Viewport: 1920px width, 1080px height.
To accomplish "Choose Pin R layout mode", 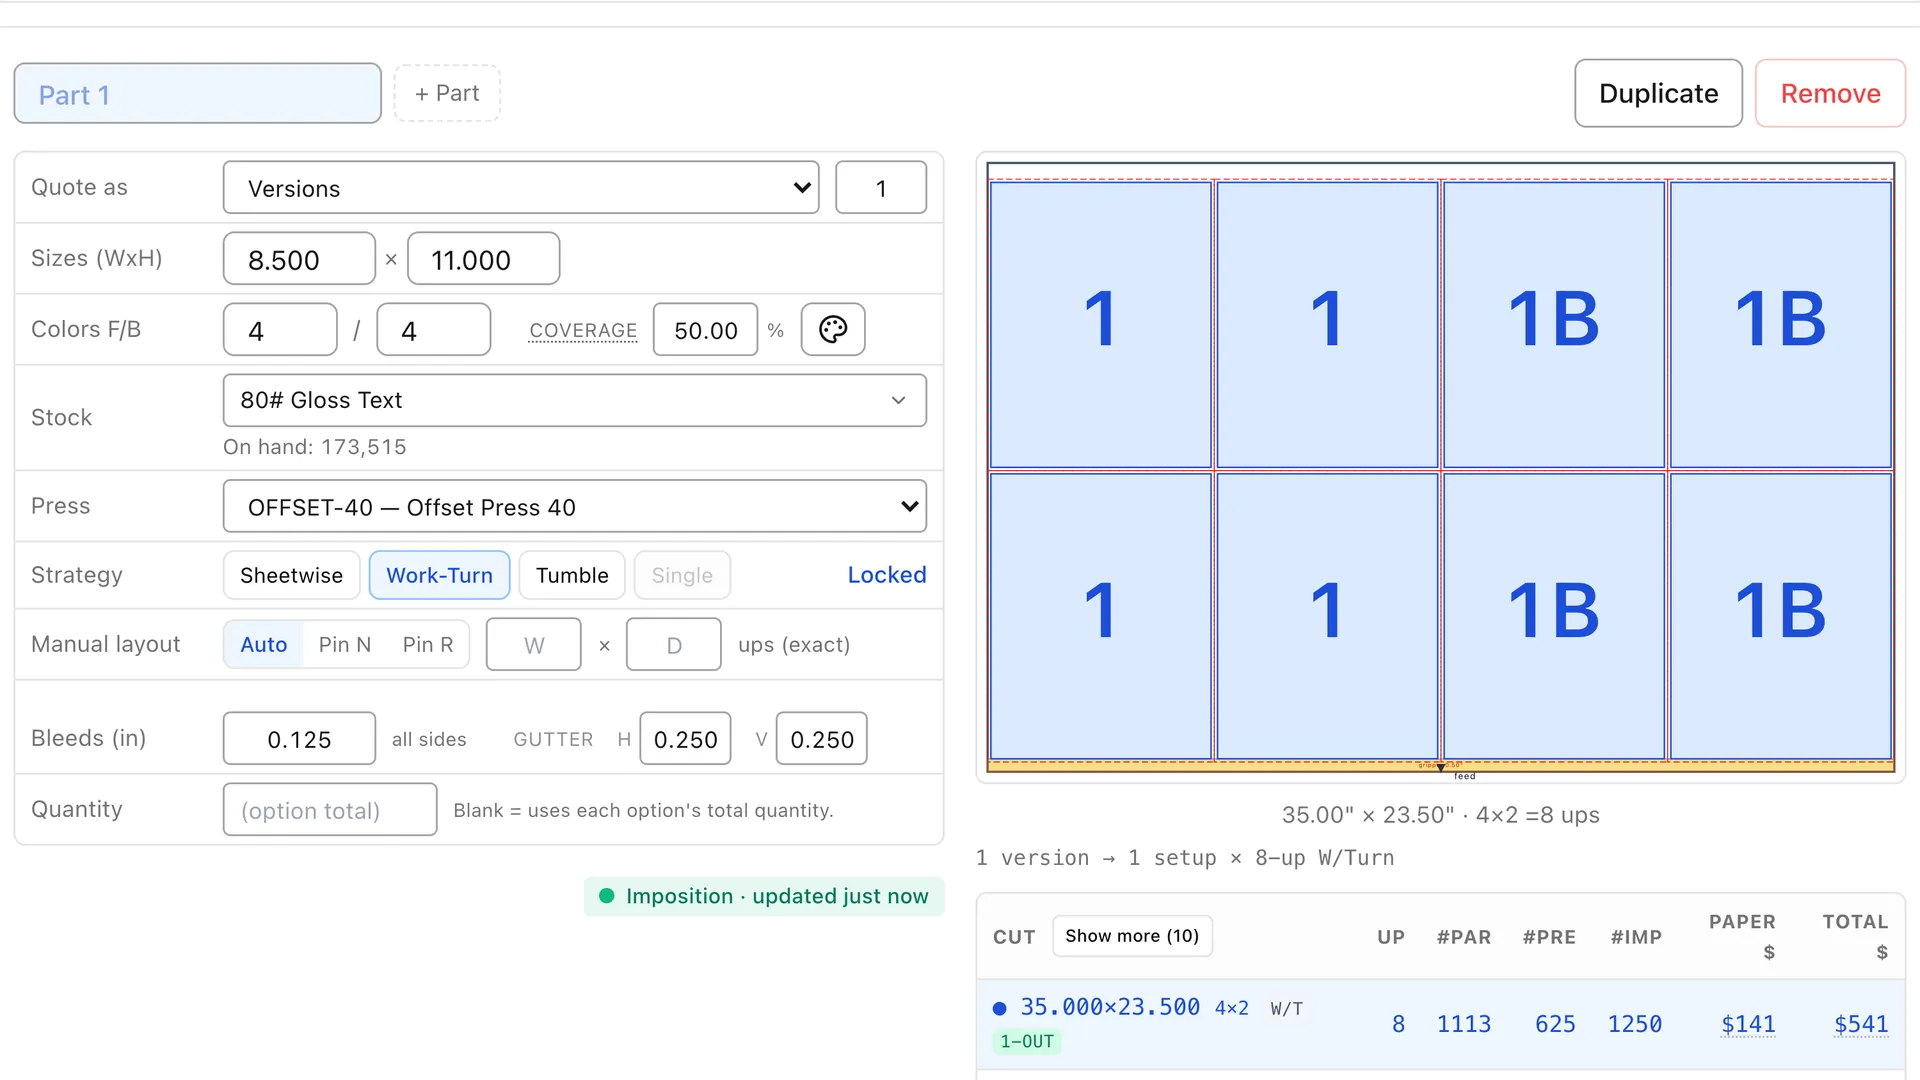I will (428, 645).
